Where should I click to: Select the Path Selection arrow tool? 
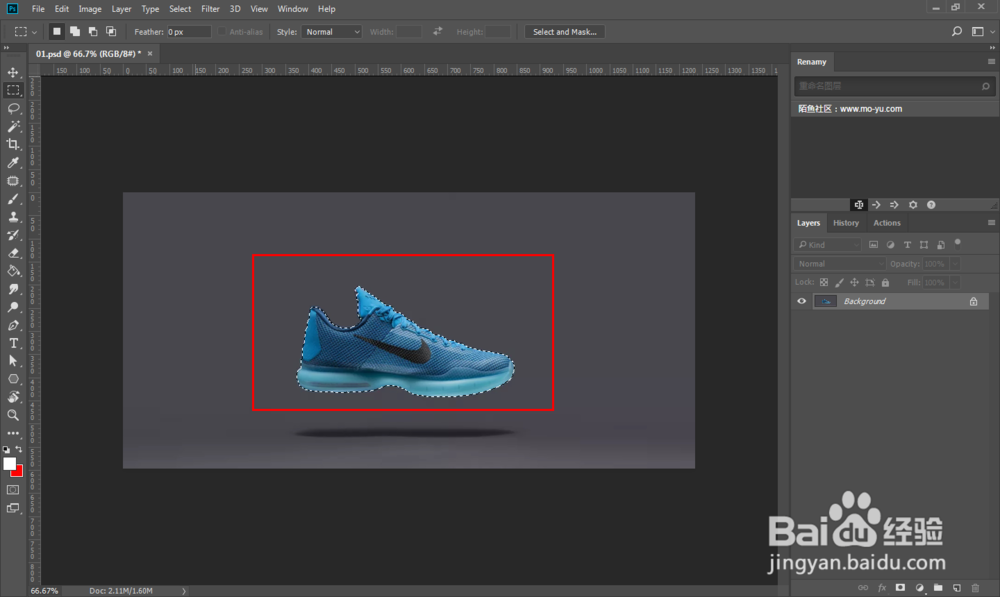point(13,361)
